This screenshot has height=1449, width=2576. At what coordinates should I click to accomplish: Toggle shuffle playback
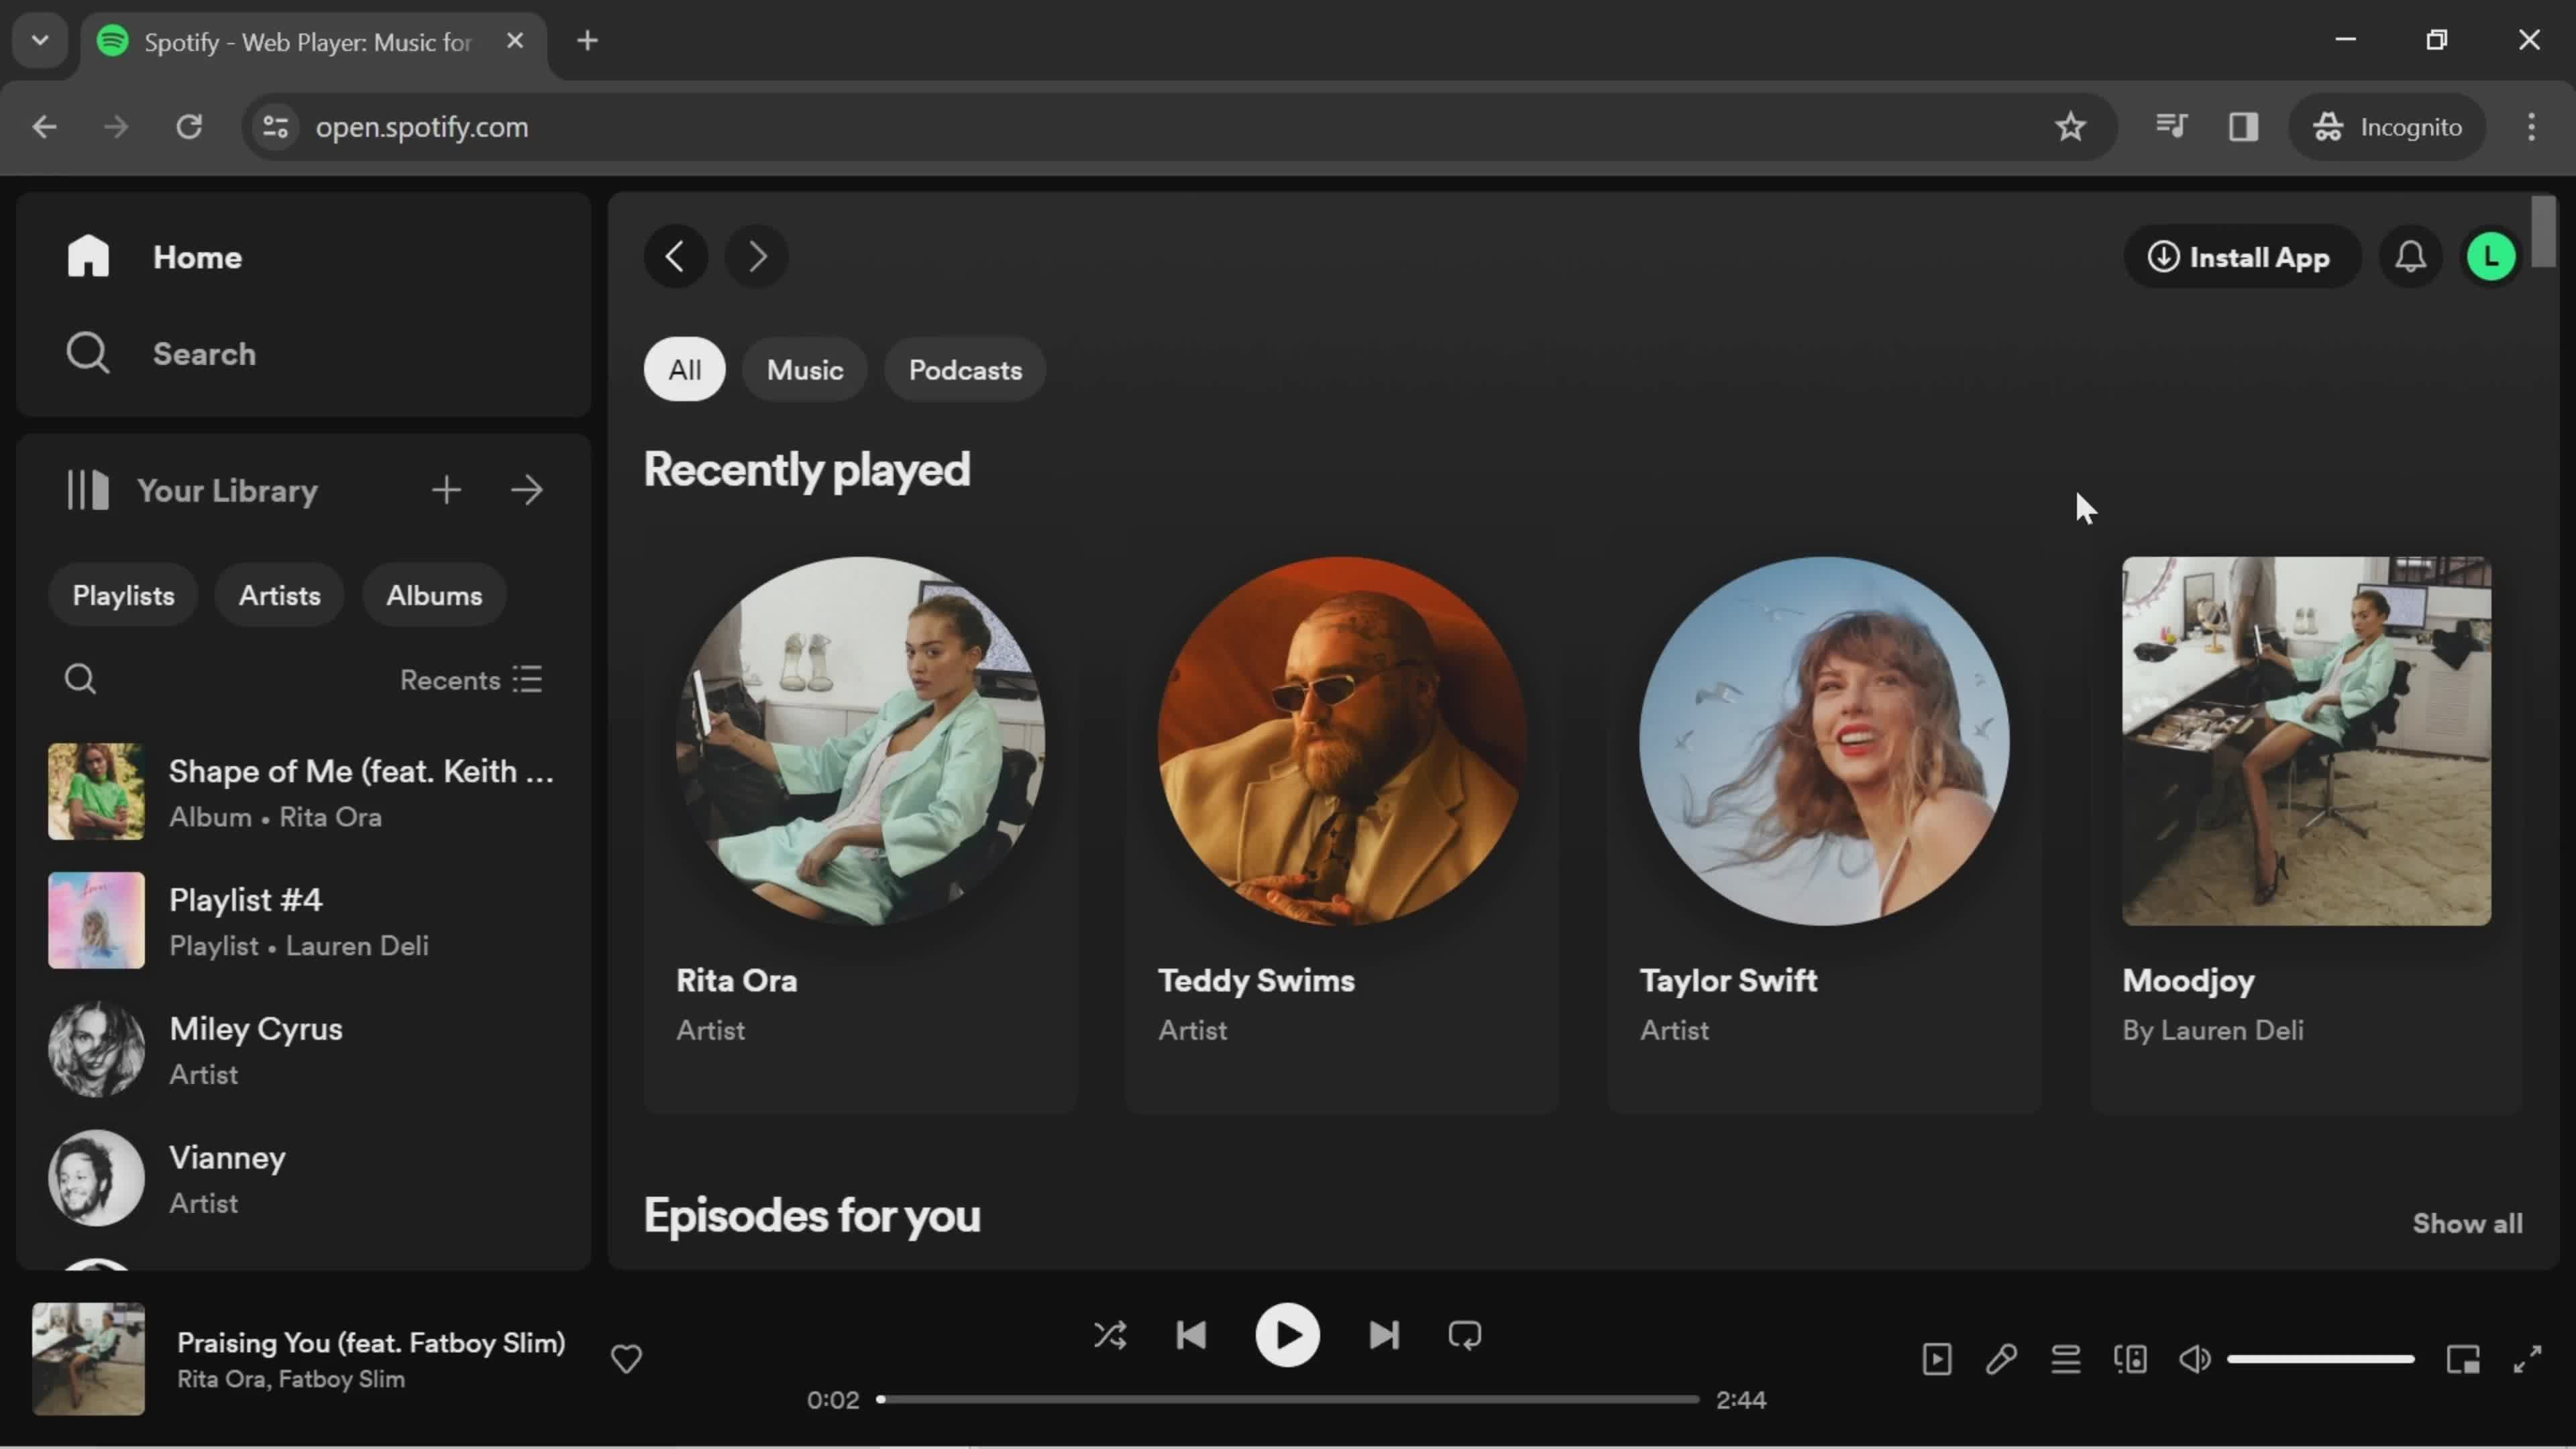(x=1110, y=1335)
